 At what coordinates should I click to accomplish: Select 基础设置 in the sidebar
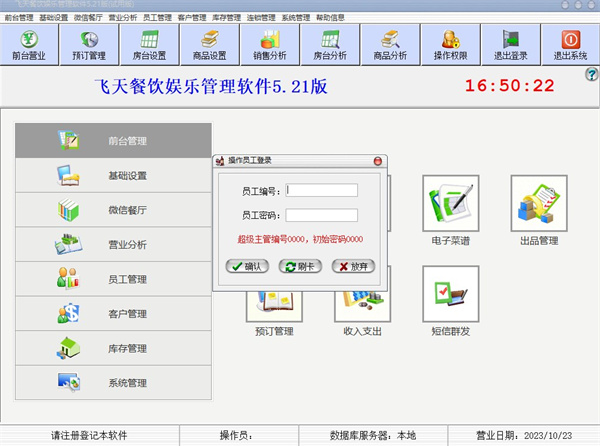(x=113, y=175)
